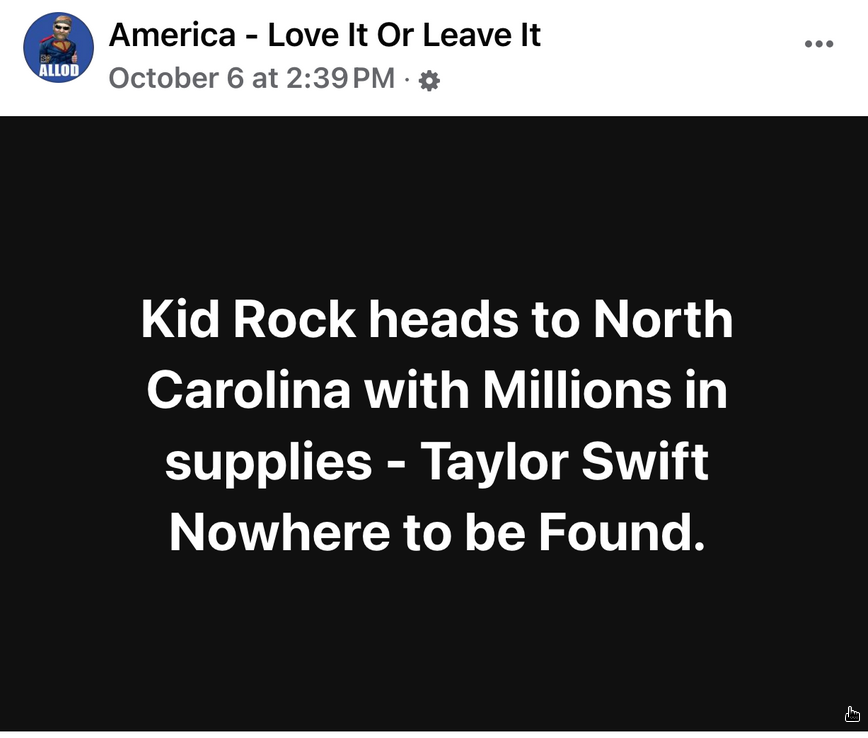
Task: Visit the America - Love It Or Leave It page
Action: coord(324,35)
